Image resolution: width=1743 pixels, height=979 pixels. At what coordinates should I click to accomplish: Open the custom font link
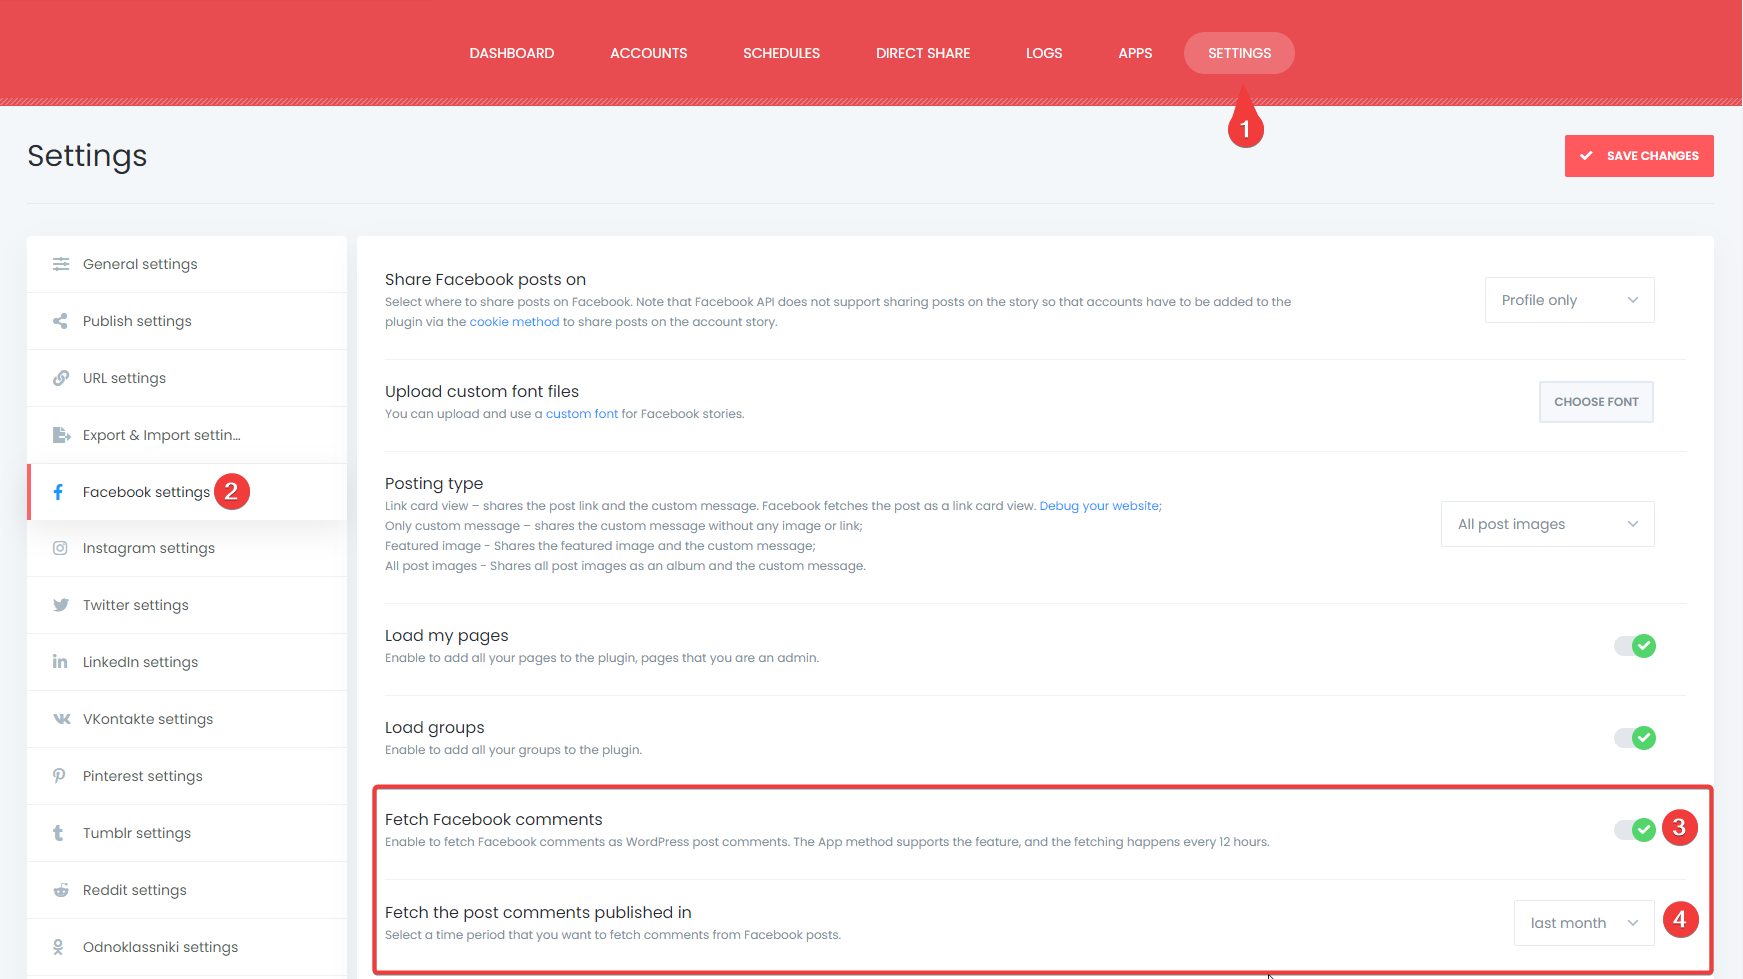(x=582, y=414)
